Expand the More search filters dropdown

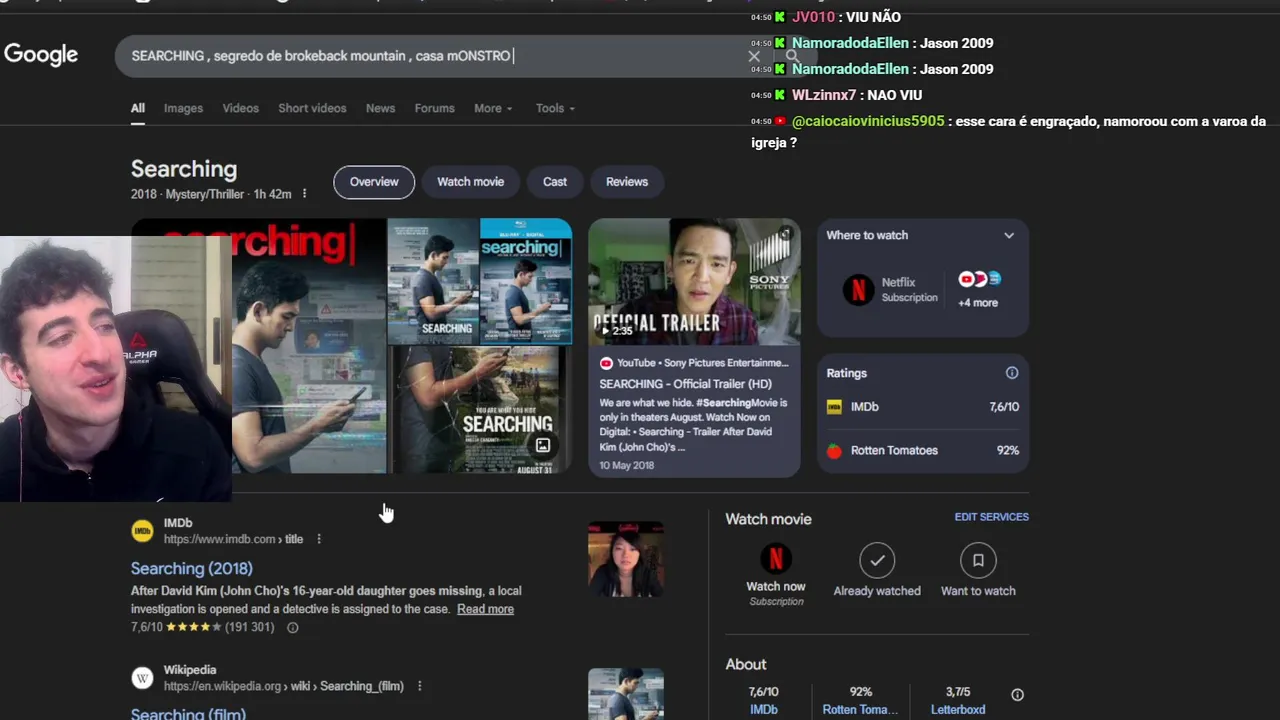point(493,108)
